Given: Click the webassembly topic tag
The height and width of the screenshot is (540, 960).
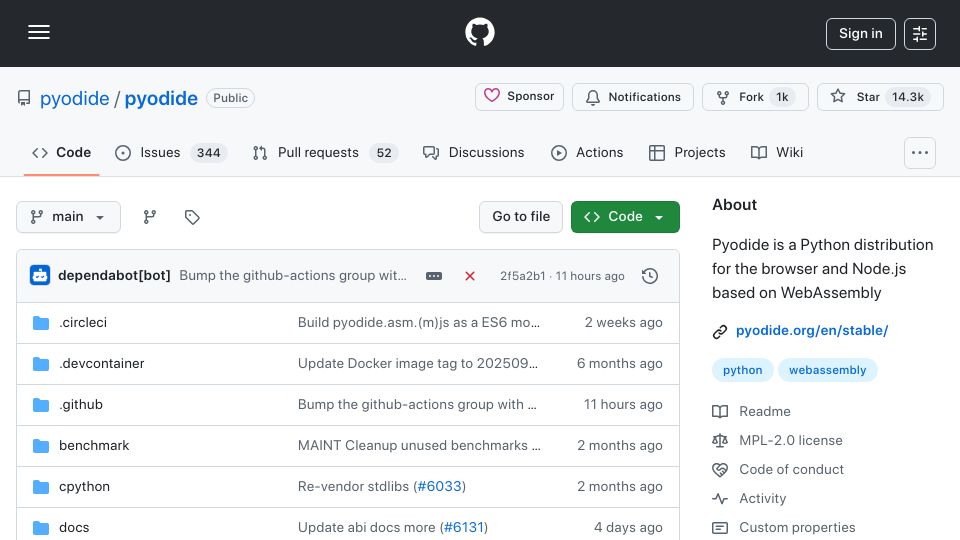Looking at the screenshot, I should 828,370.
